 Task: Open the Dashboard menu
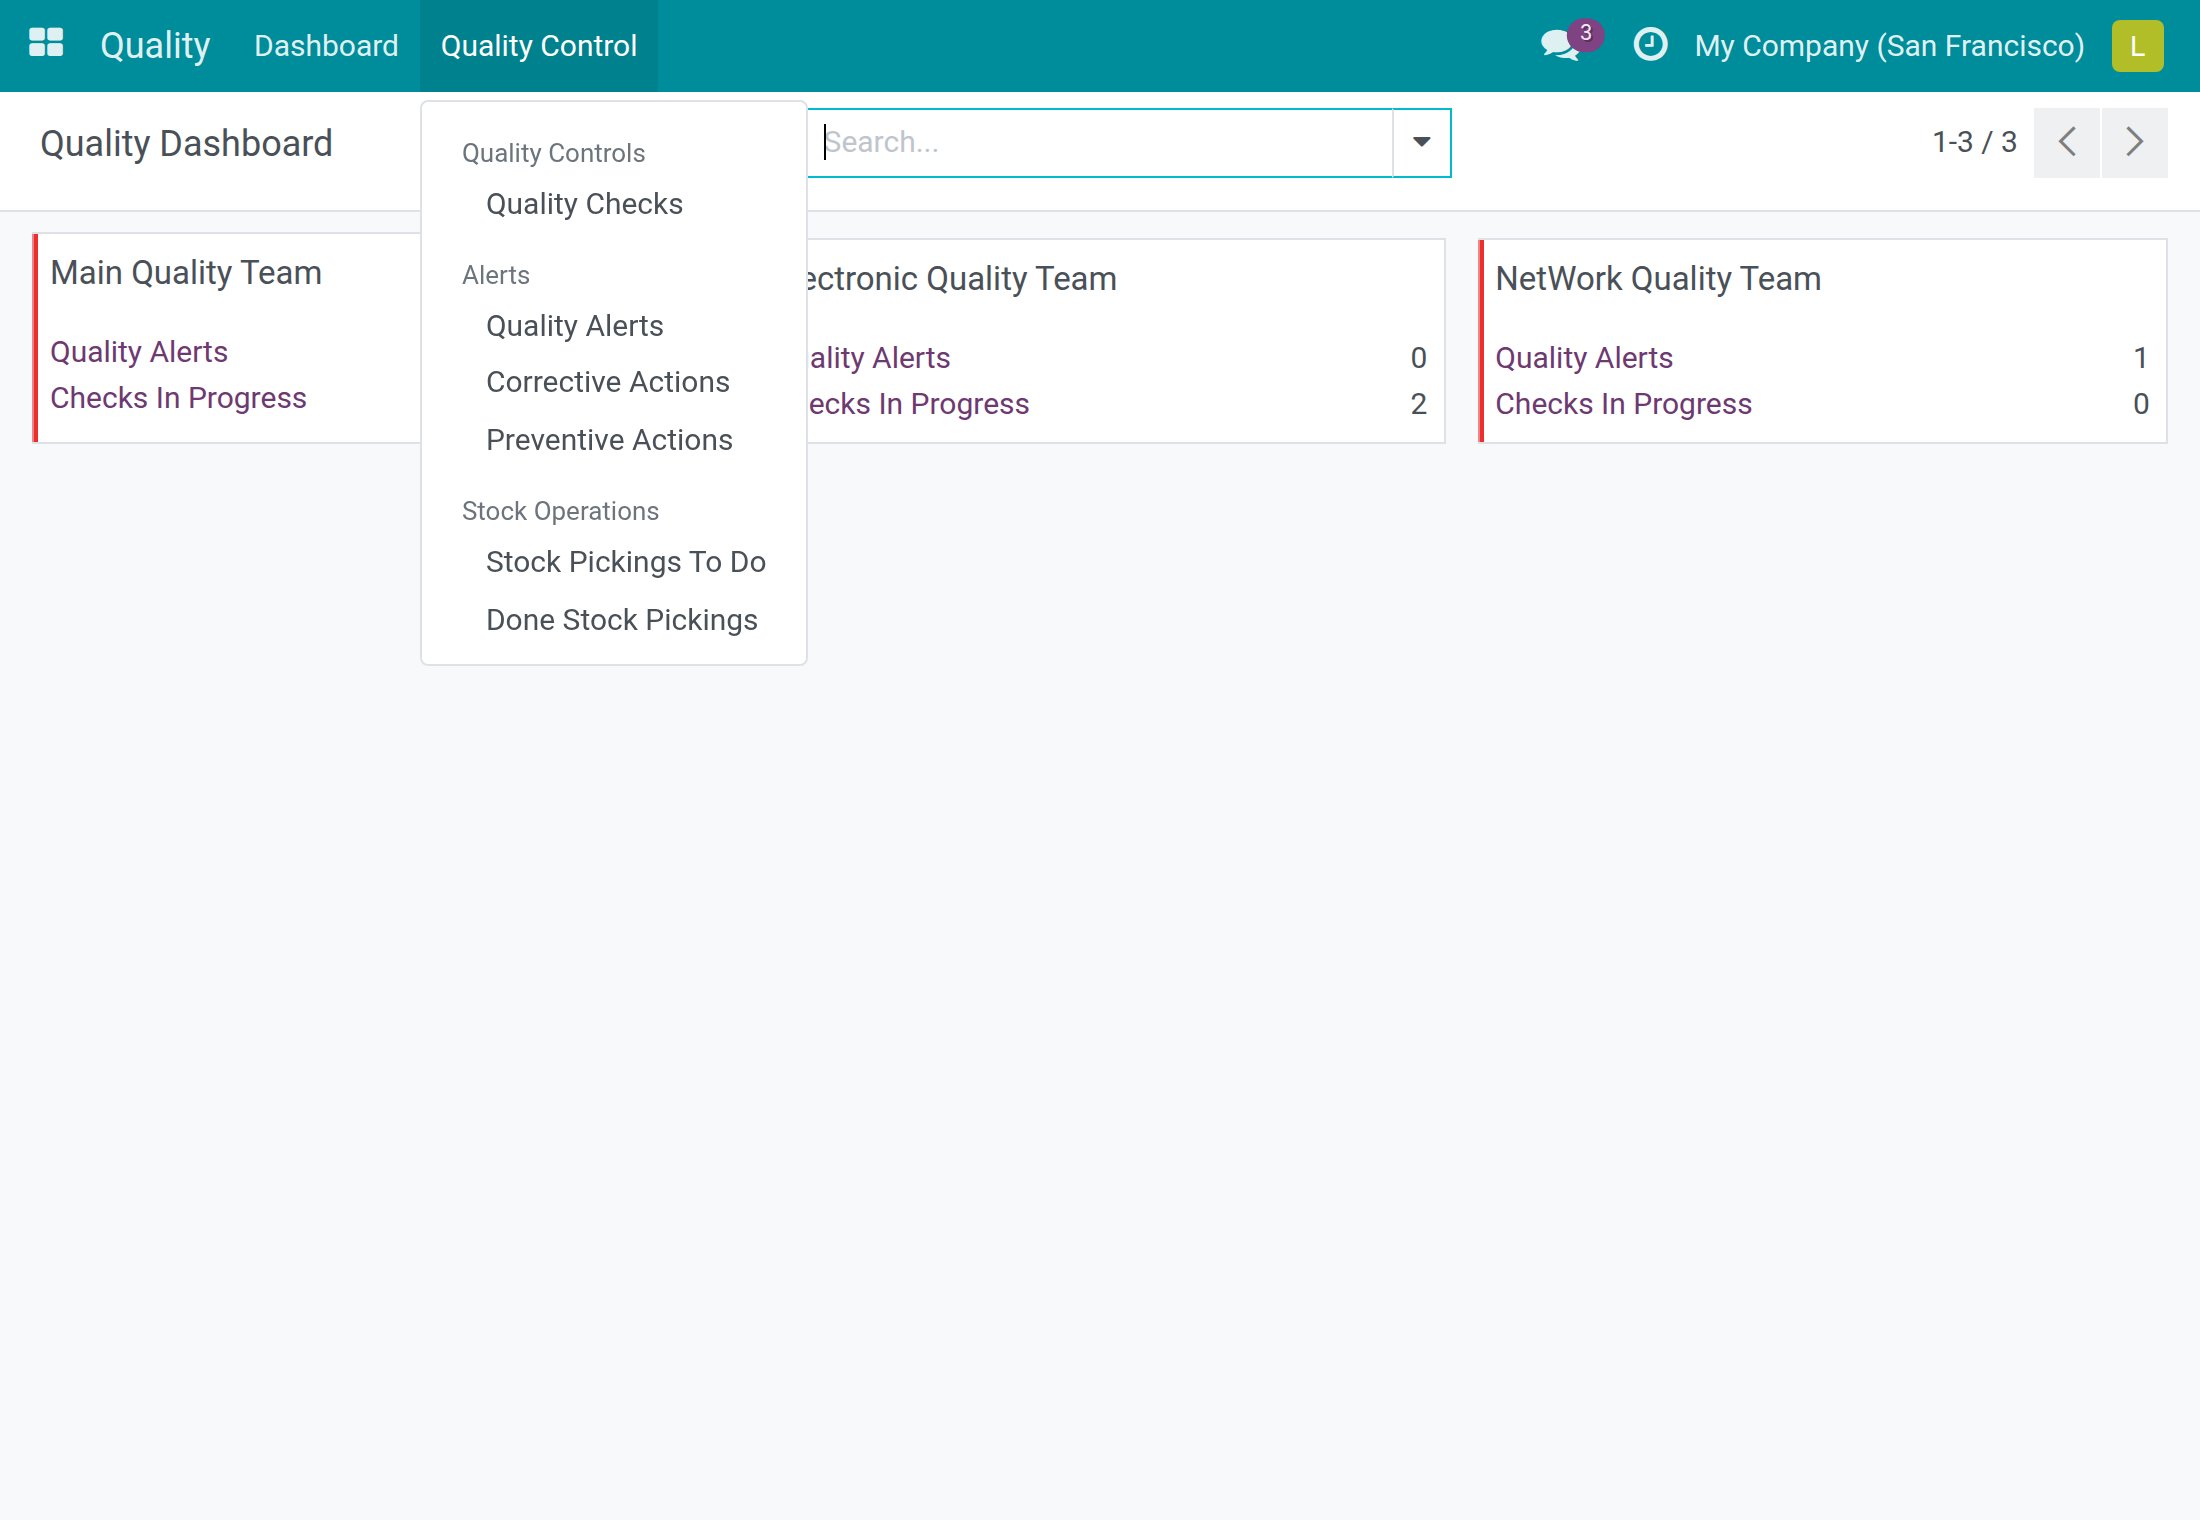pyautogui.click(x=326, y=46)
